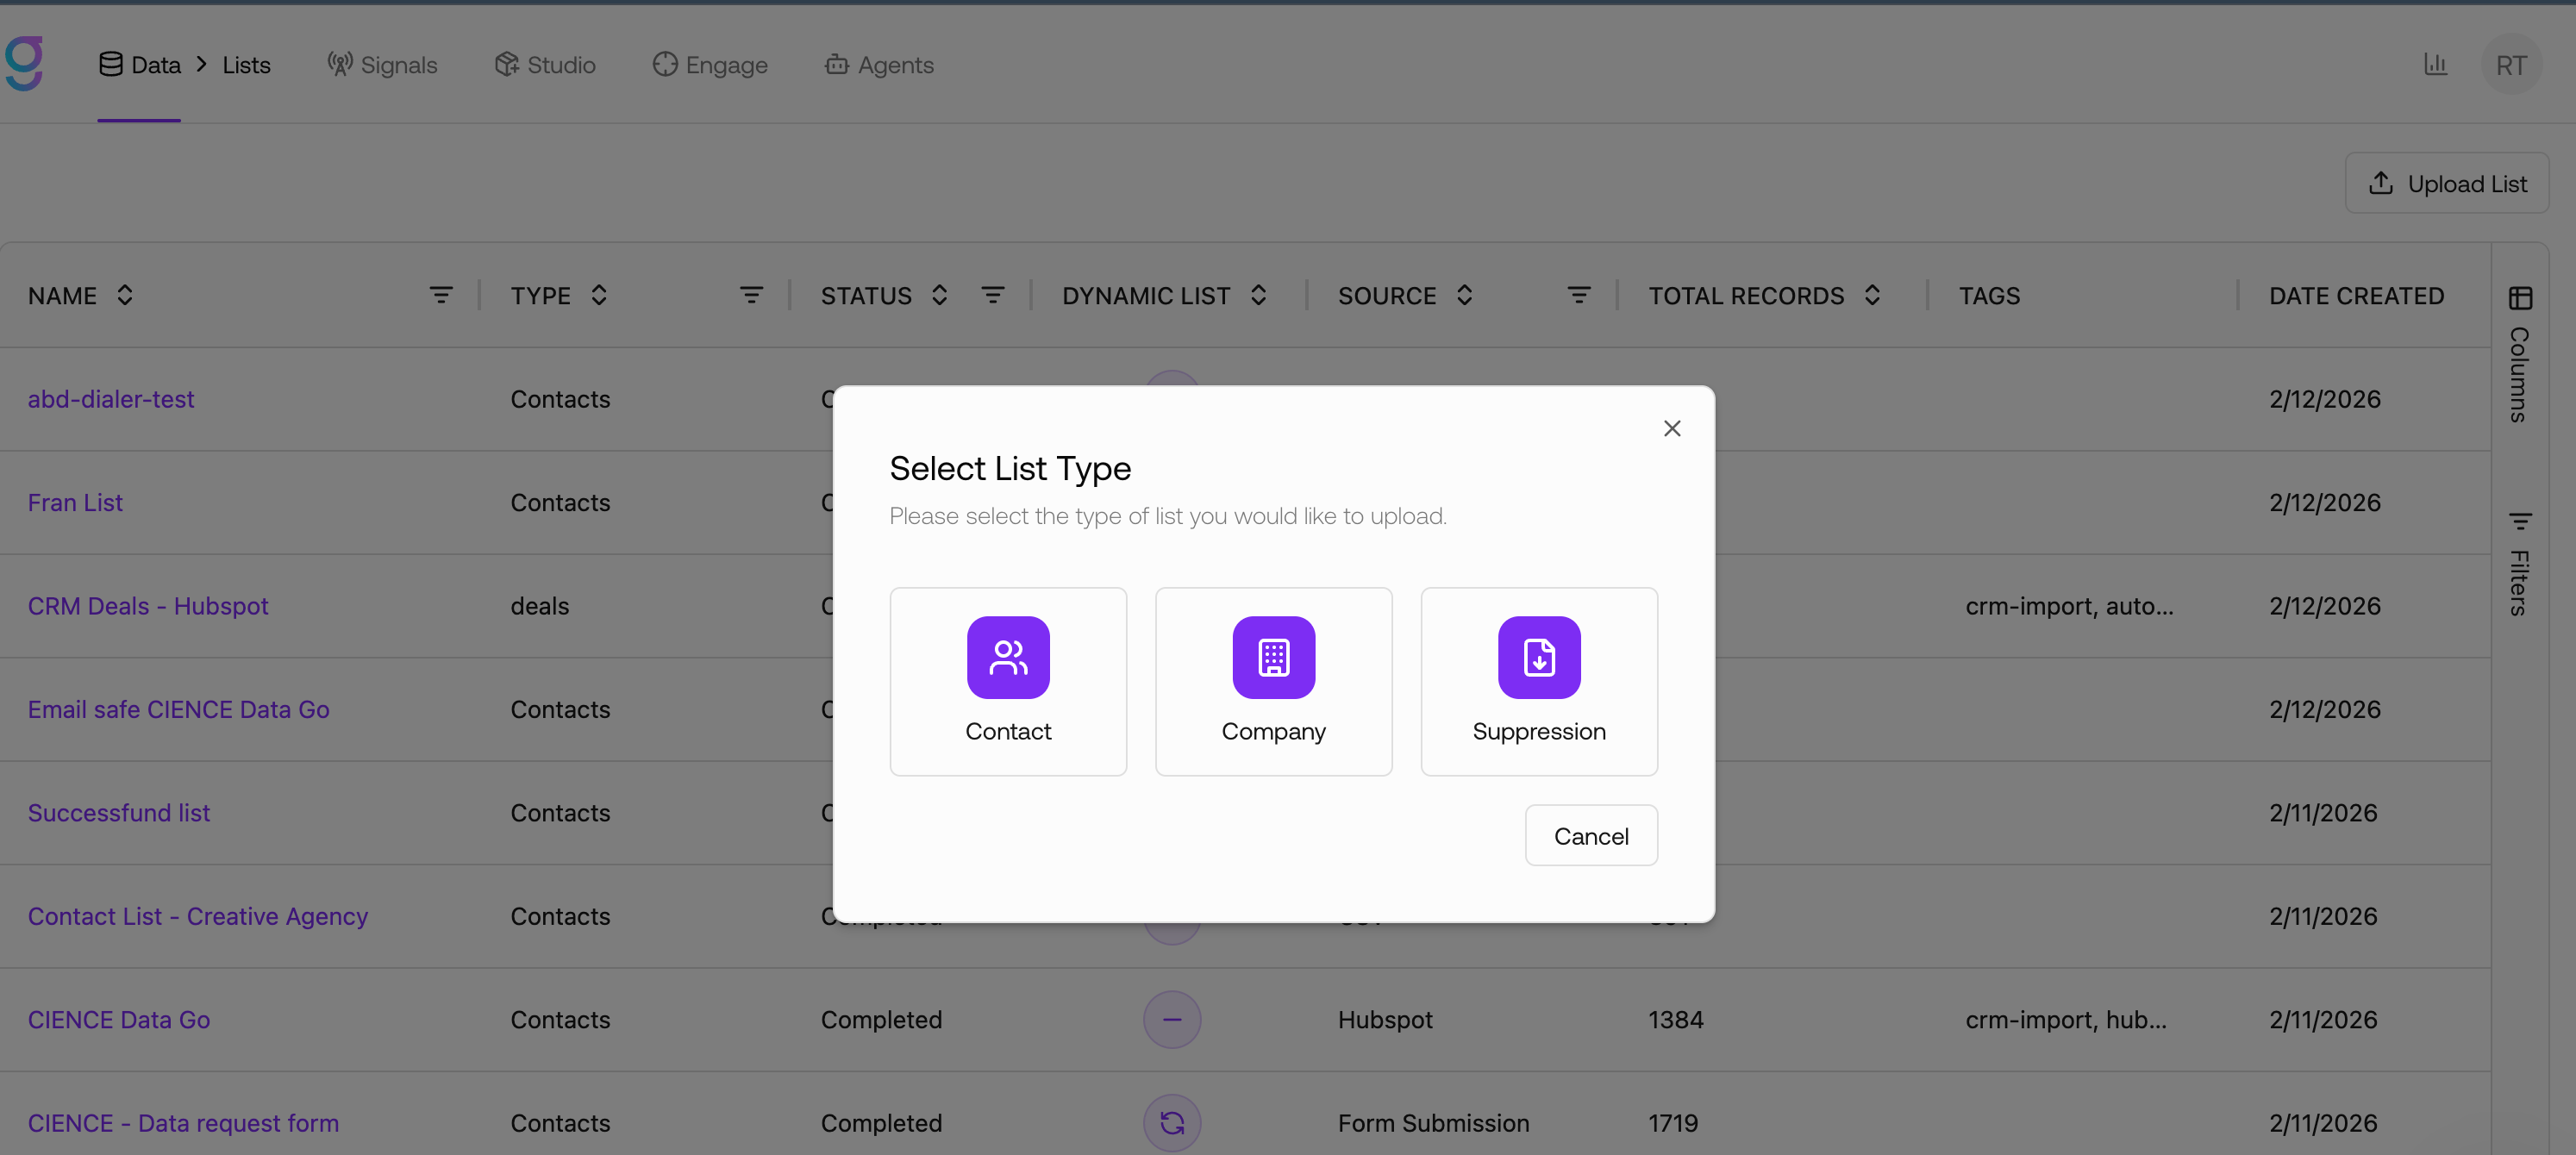Open the abd-dialer-test list link
Image resolution: width=2576 pixels, height=1155 pixels.
111,399
